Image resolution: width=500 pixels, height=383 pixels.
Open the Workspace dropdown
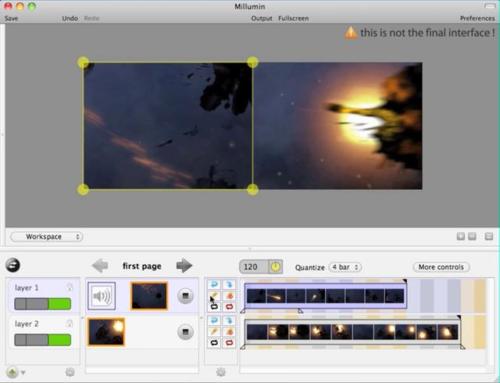(x=47, y=237)
